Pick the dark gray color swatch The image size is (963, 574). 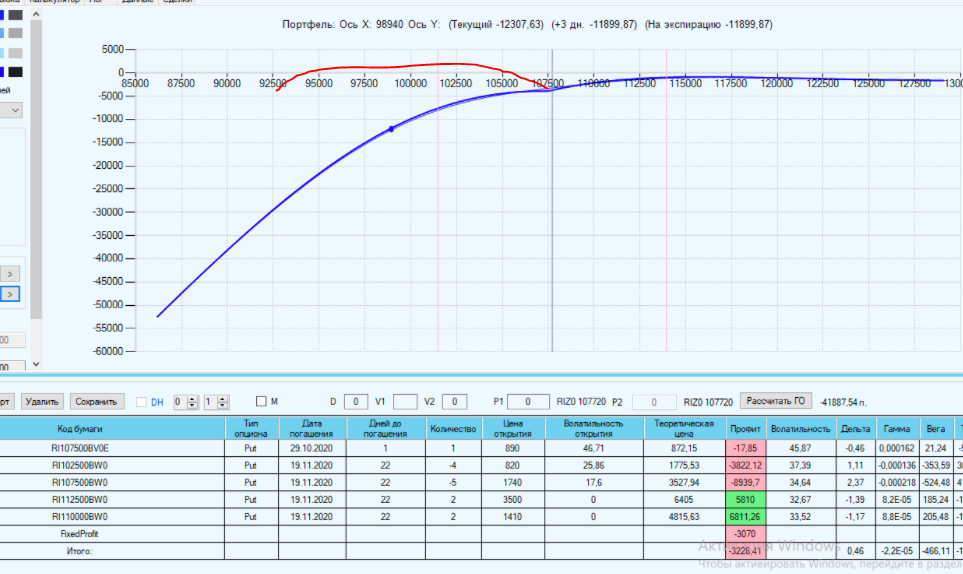tap(16, 15)
